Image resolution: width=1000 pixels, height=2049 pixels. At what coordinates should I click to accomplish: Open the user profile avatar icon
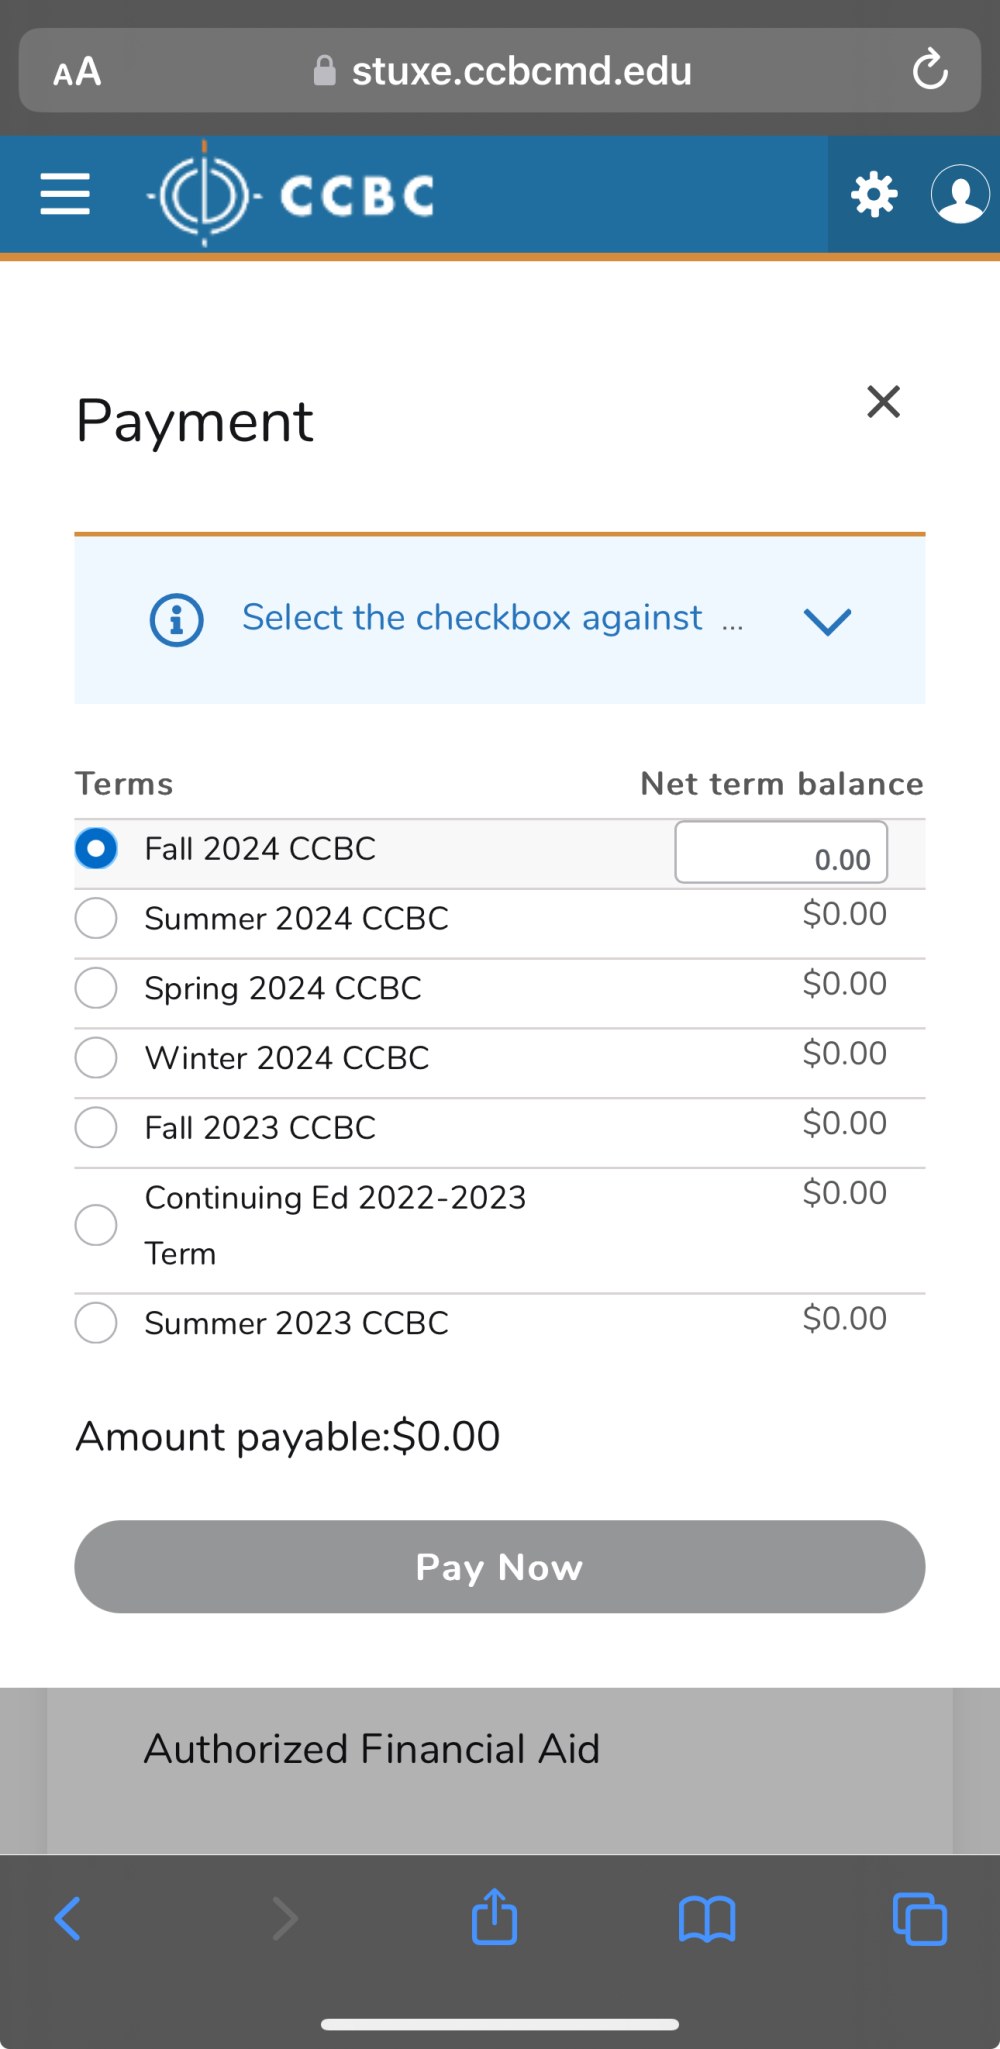point(960,194)
